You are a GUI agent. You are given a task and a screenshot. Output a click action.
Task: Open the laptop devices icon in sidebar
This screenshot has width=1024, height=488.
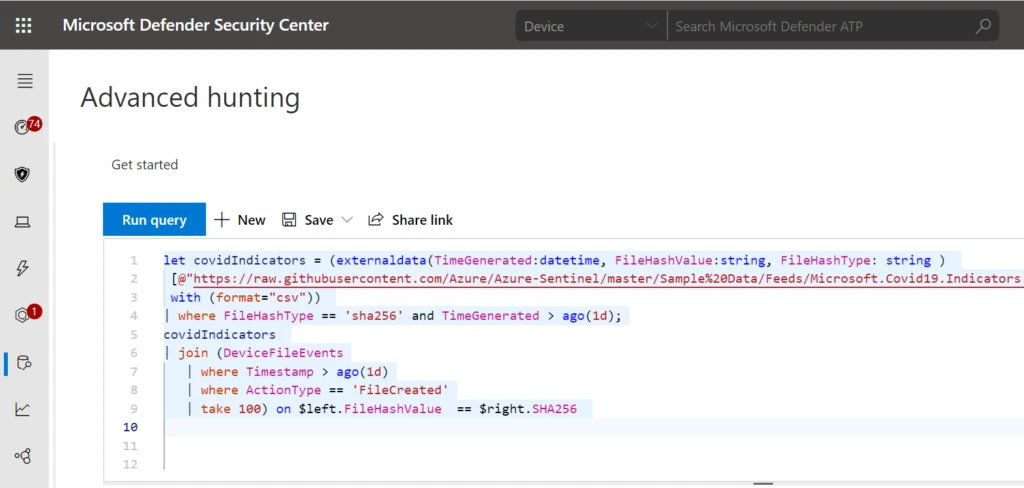(22, 221)
